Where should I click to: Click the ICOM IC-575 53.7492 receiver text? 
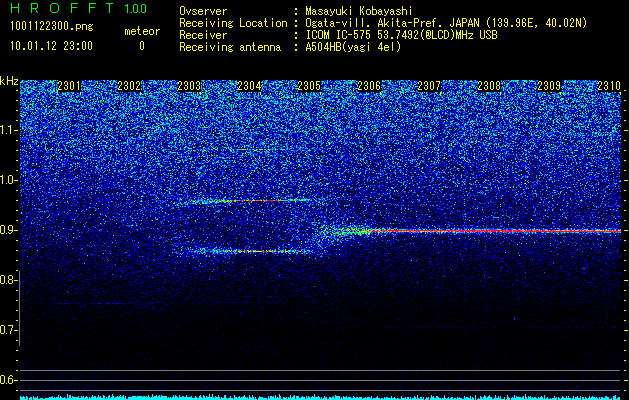[x=401, y=35]
